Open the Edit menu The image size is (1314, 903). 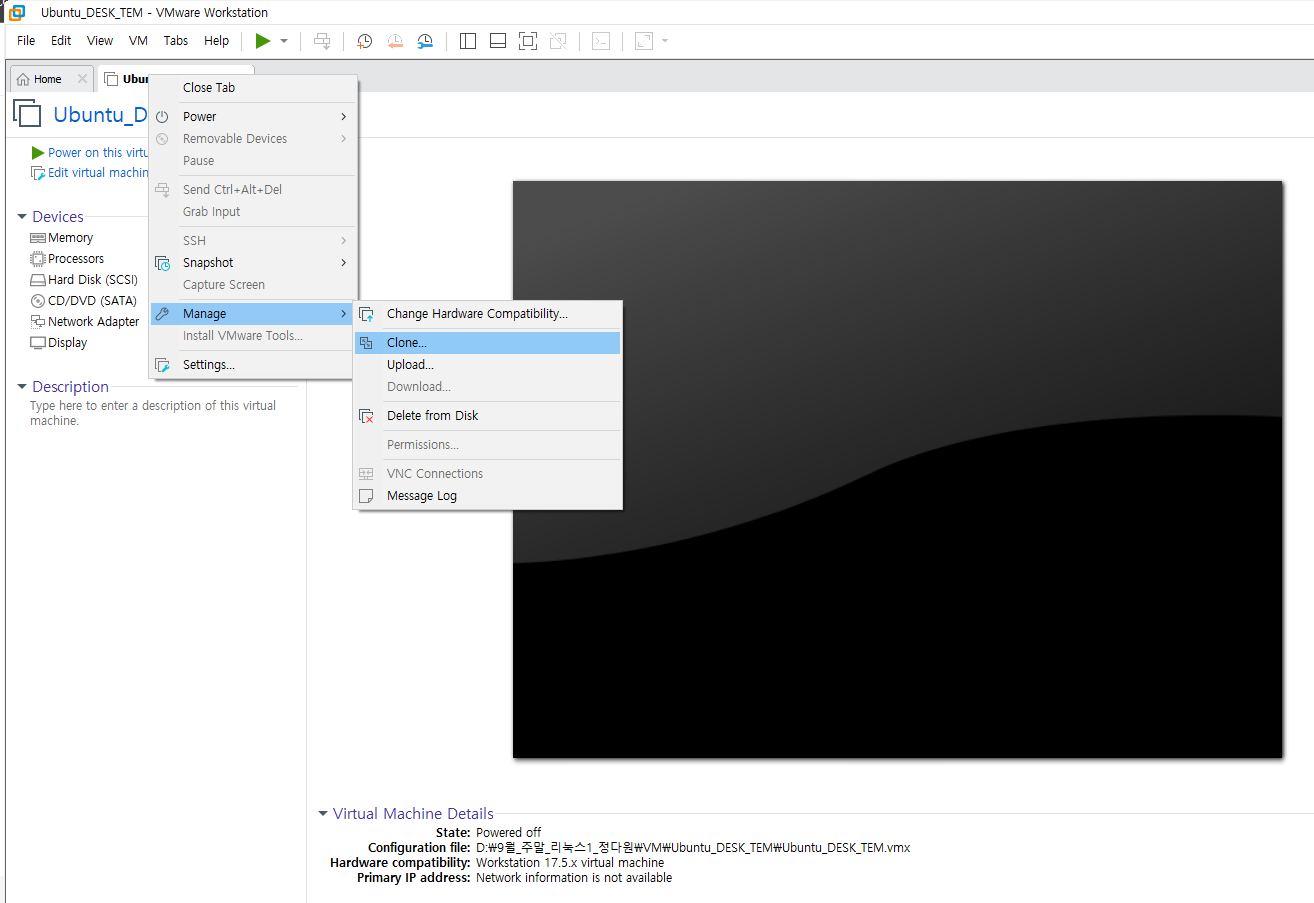pos(61,41)
